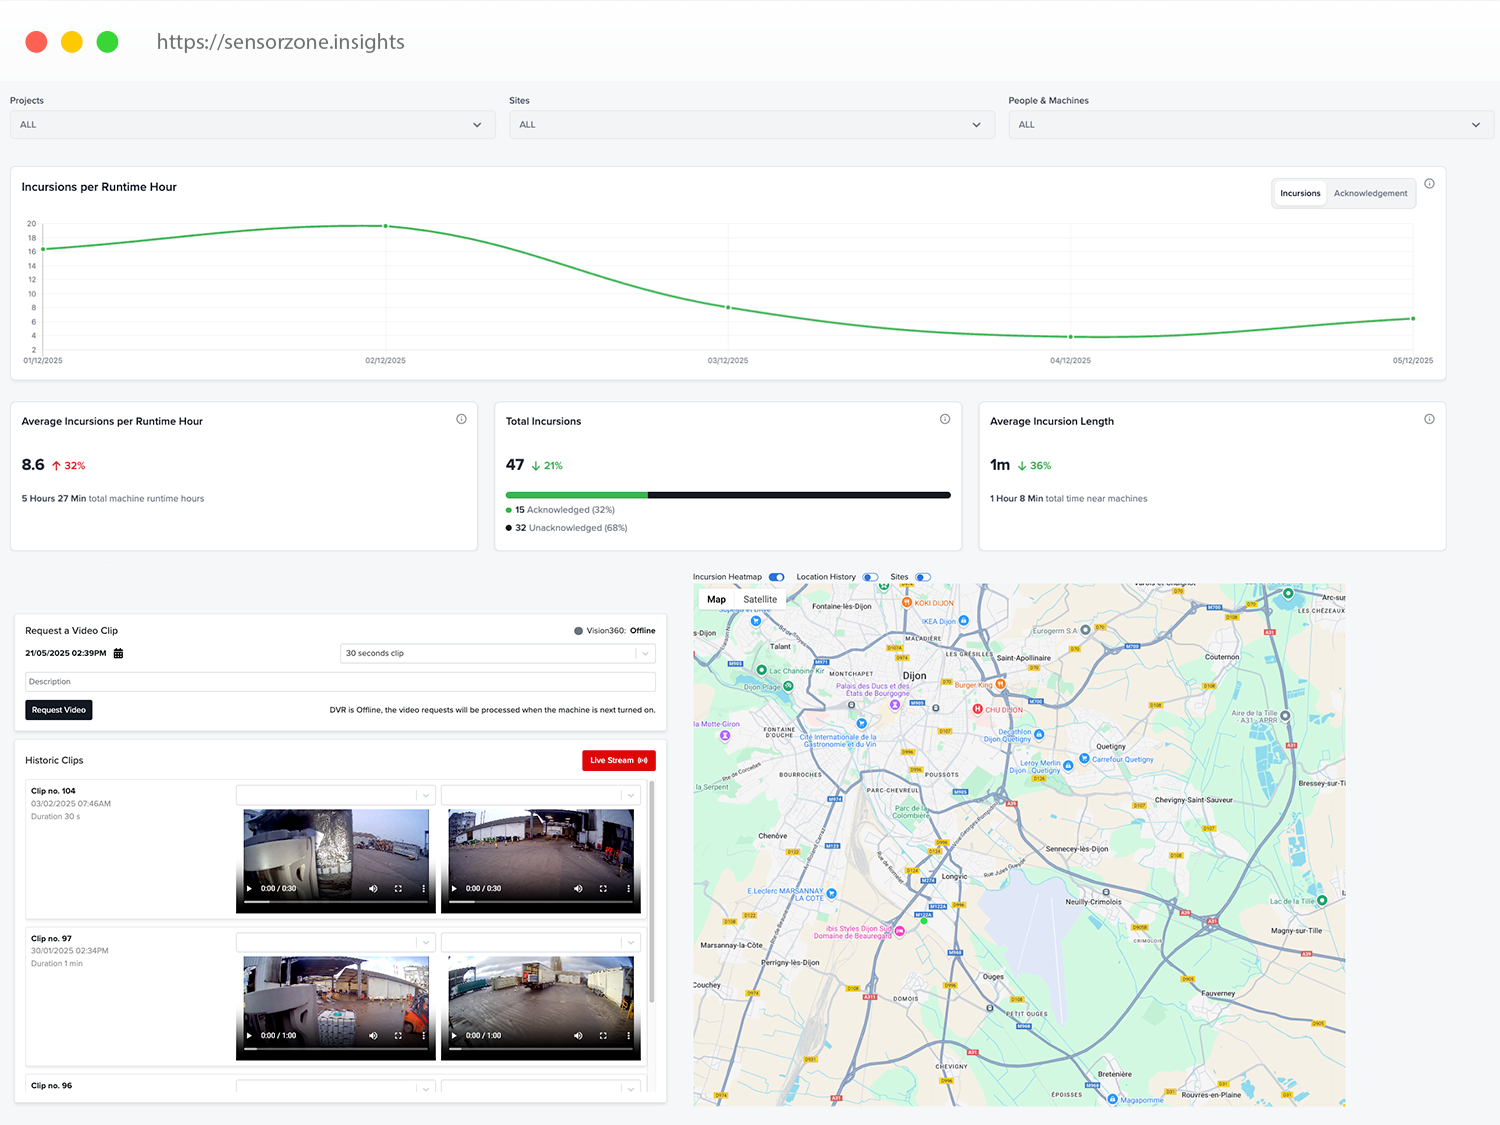1500x1125 pixels.
Task: Click the 03/12/2025 data point on chart
Action: click(728, 307)
